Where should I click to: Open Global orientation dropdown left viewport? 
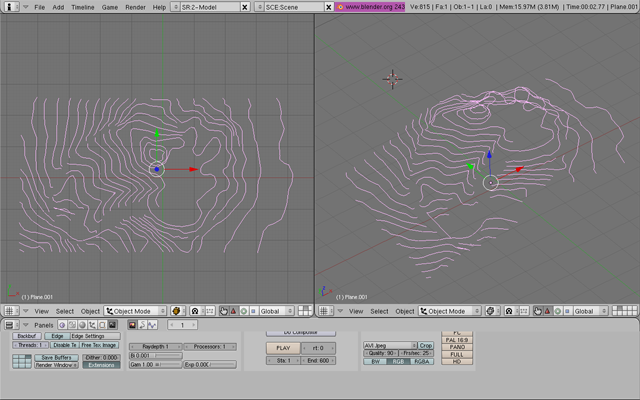pyautogui.click(x=276, y=311)
